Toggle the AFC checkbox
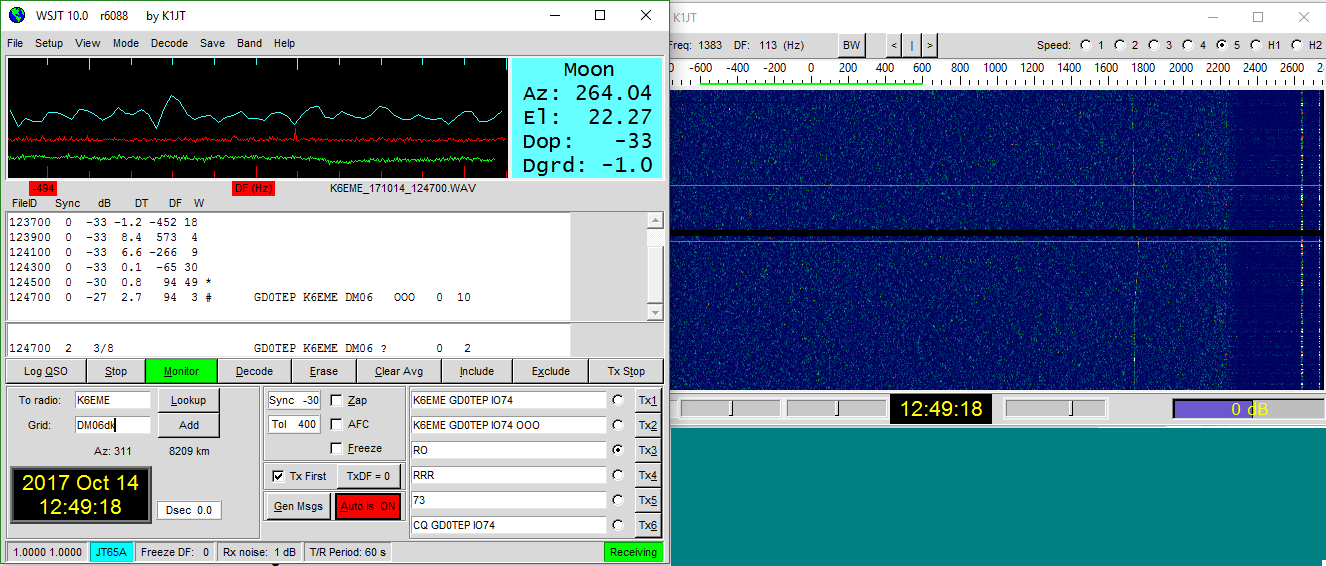The width and height of the screenshot is (1326, 566). coord(337,424)
